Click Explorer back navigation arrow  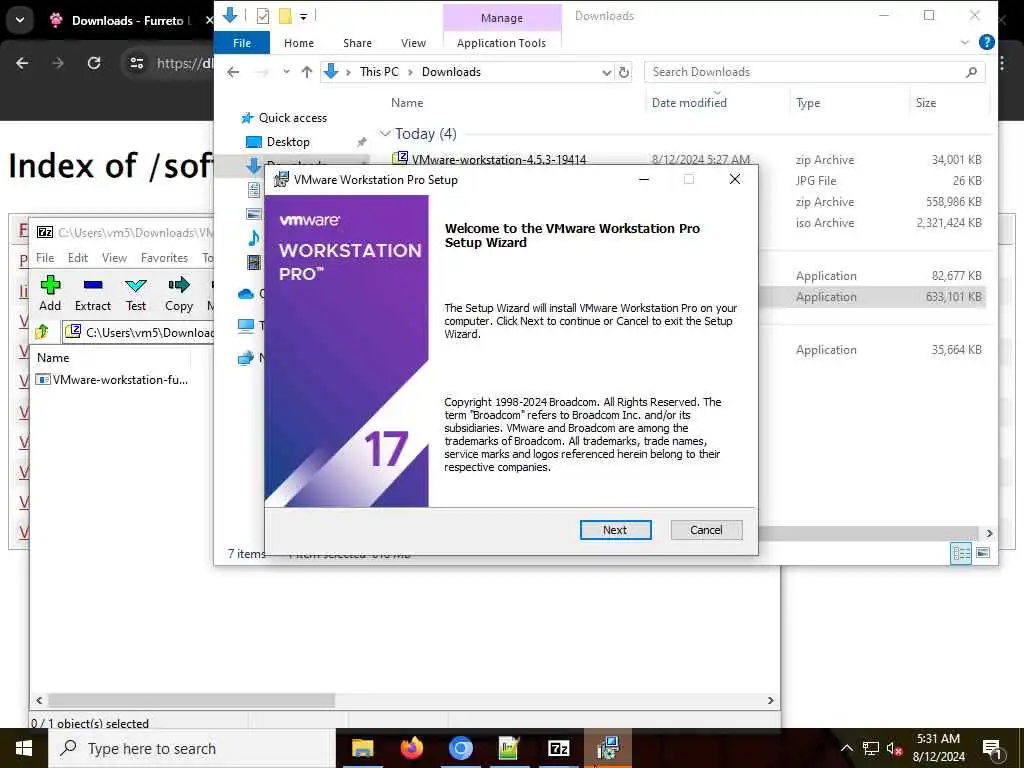coord(233,72)
